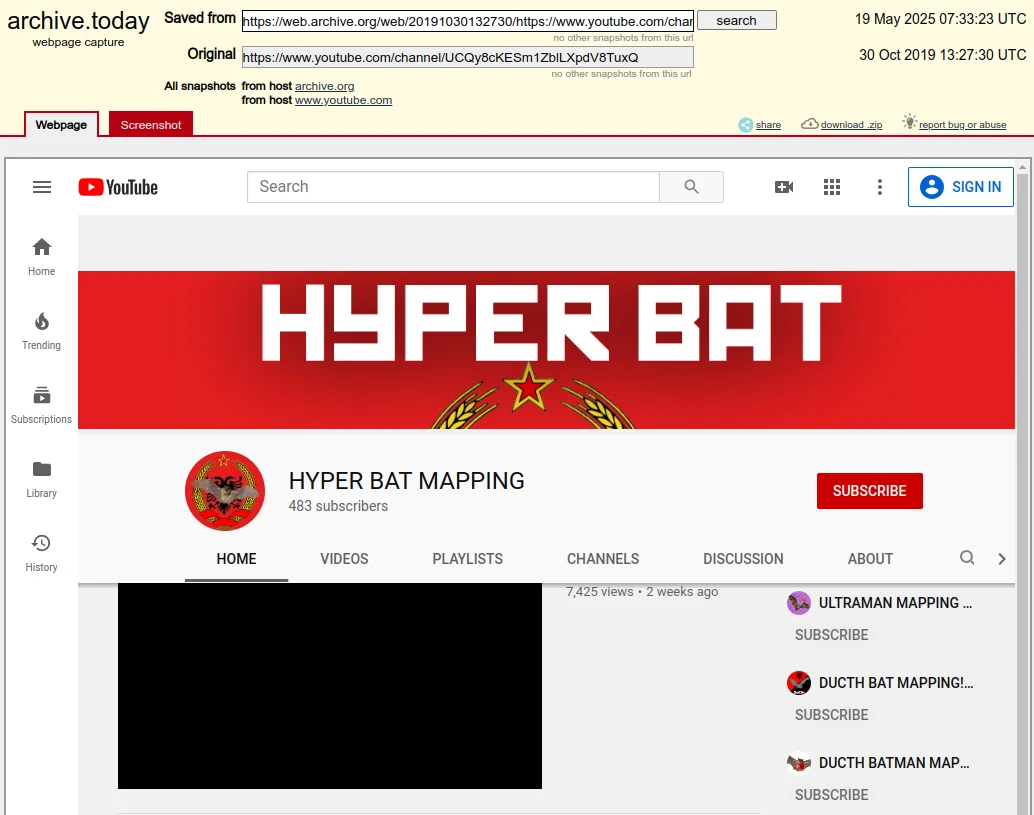This screenshot has height=815, width=1034.
Task: Click the black featured video player
Action: point(330,686)
